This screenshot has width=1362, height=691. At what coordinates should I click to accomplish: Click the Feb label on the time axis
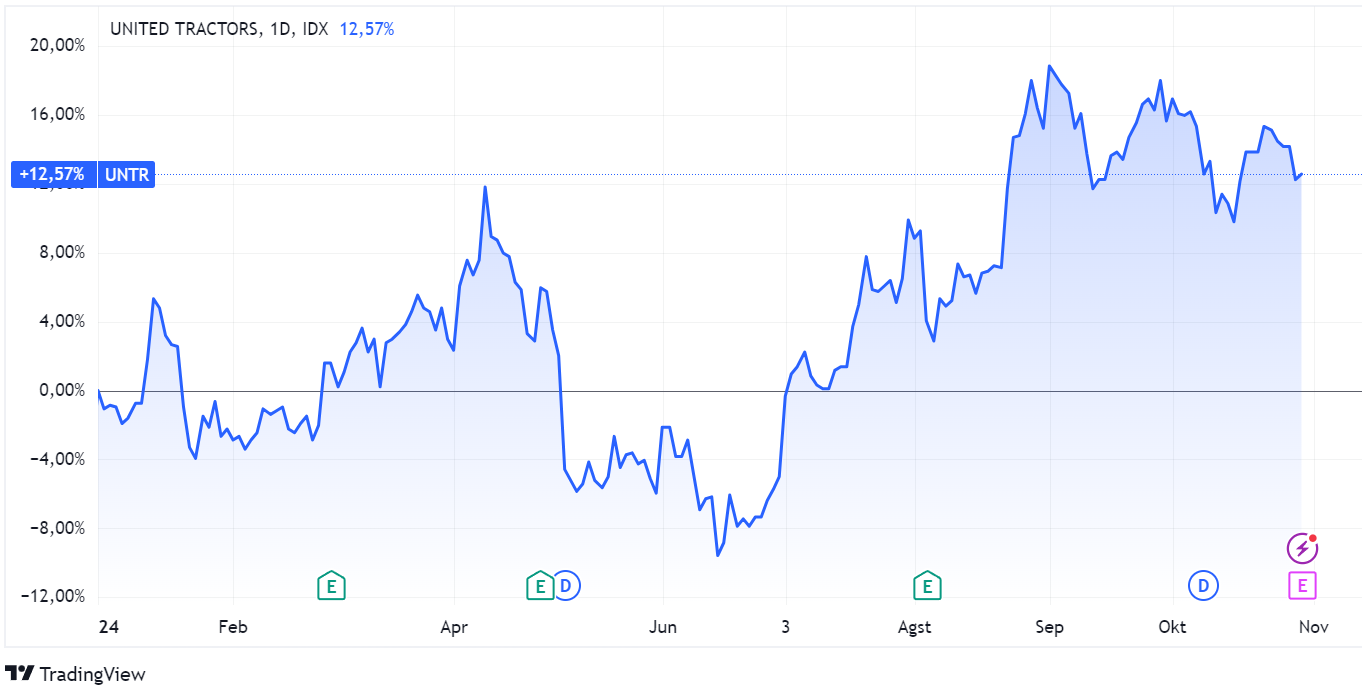click(x=232, y=628)
